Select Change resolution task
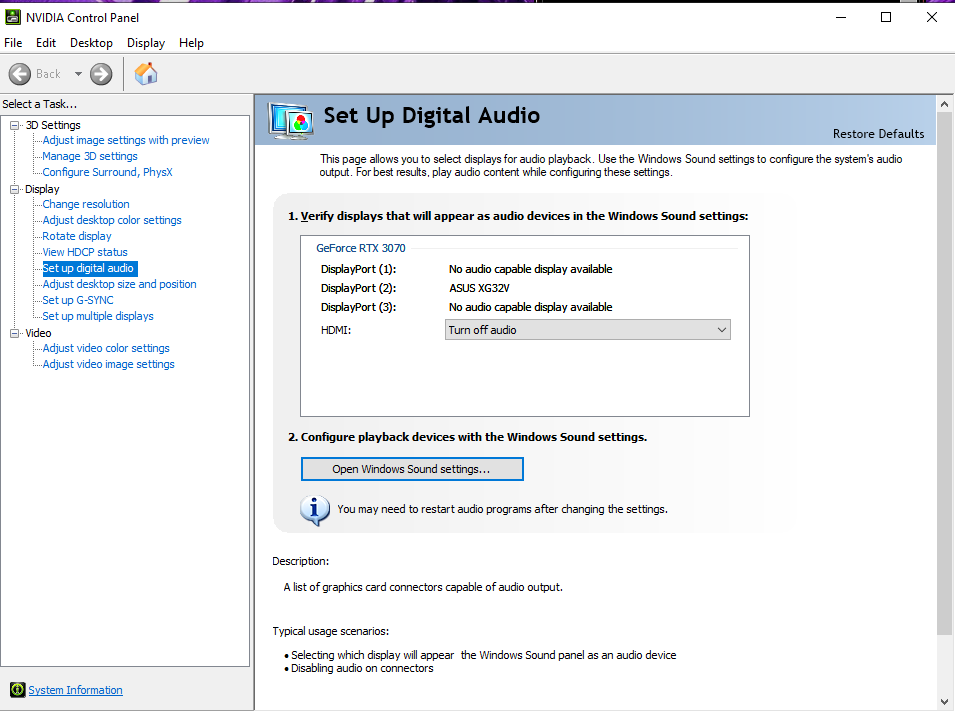The image size is (955, 711). point(86,204)
